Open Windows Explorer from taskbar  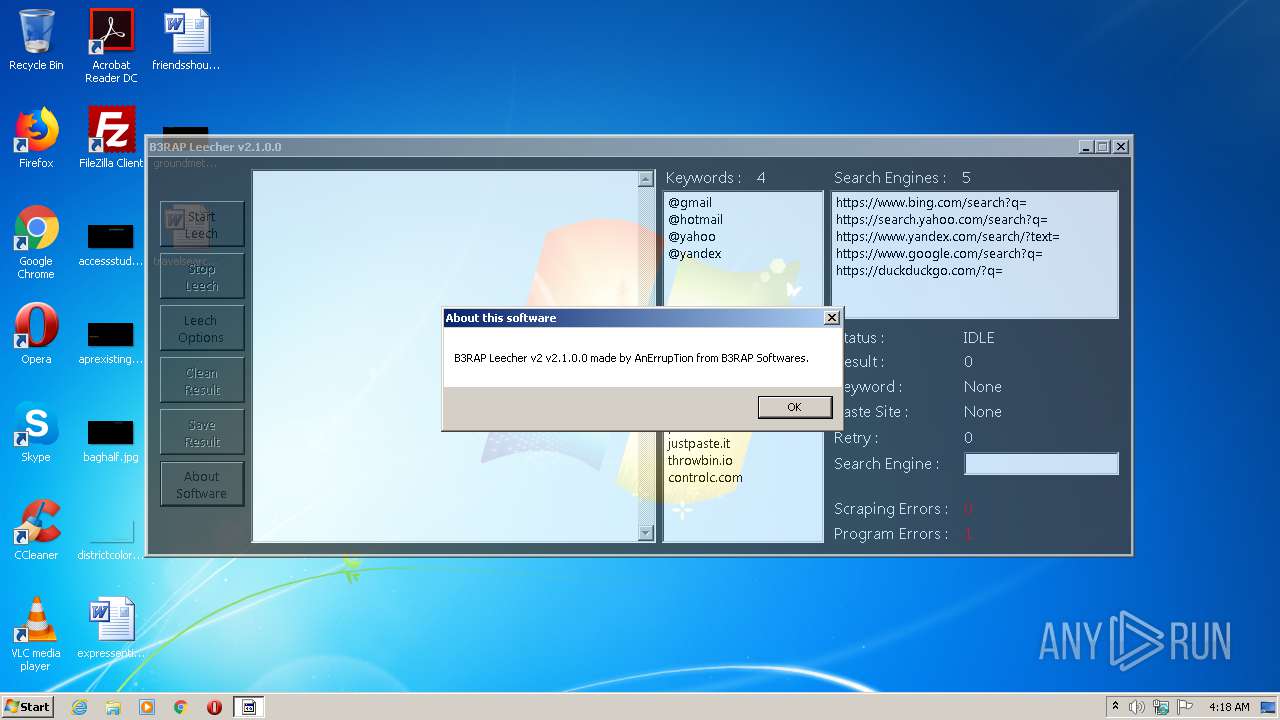[113, 707]
